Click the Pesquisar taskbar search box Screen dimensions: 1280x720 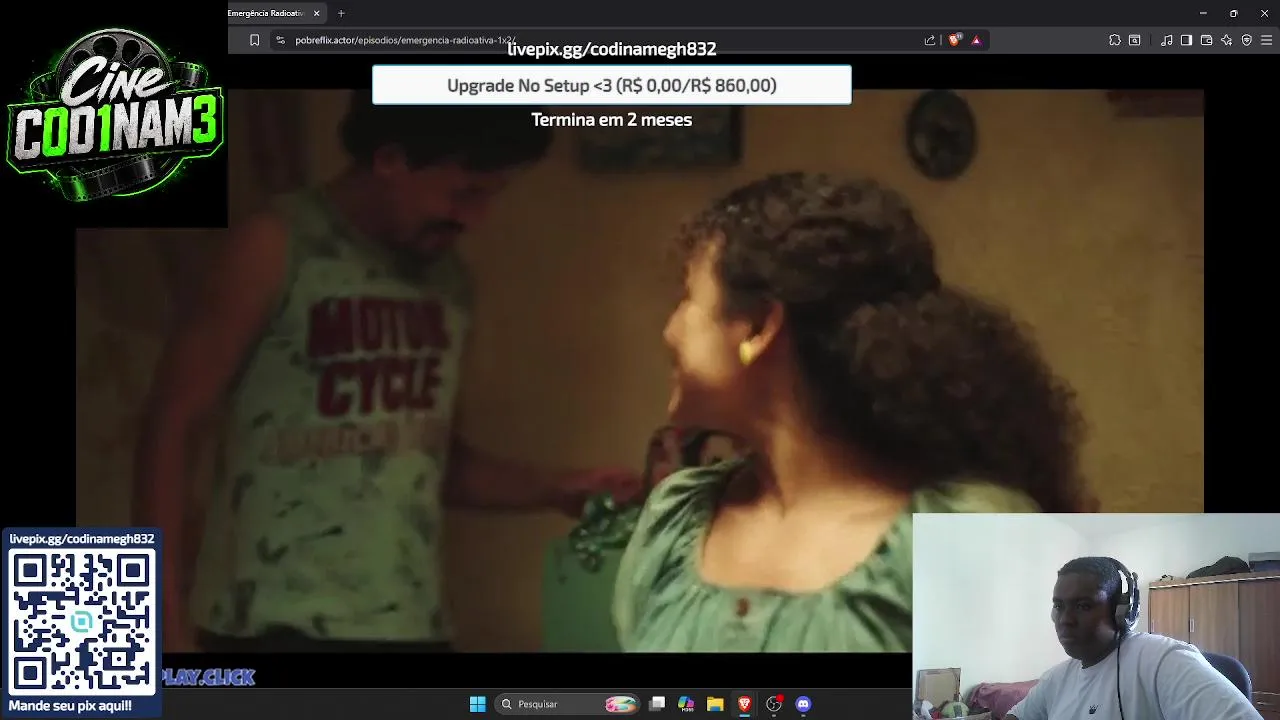(567, 704)
